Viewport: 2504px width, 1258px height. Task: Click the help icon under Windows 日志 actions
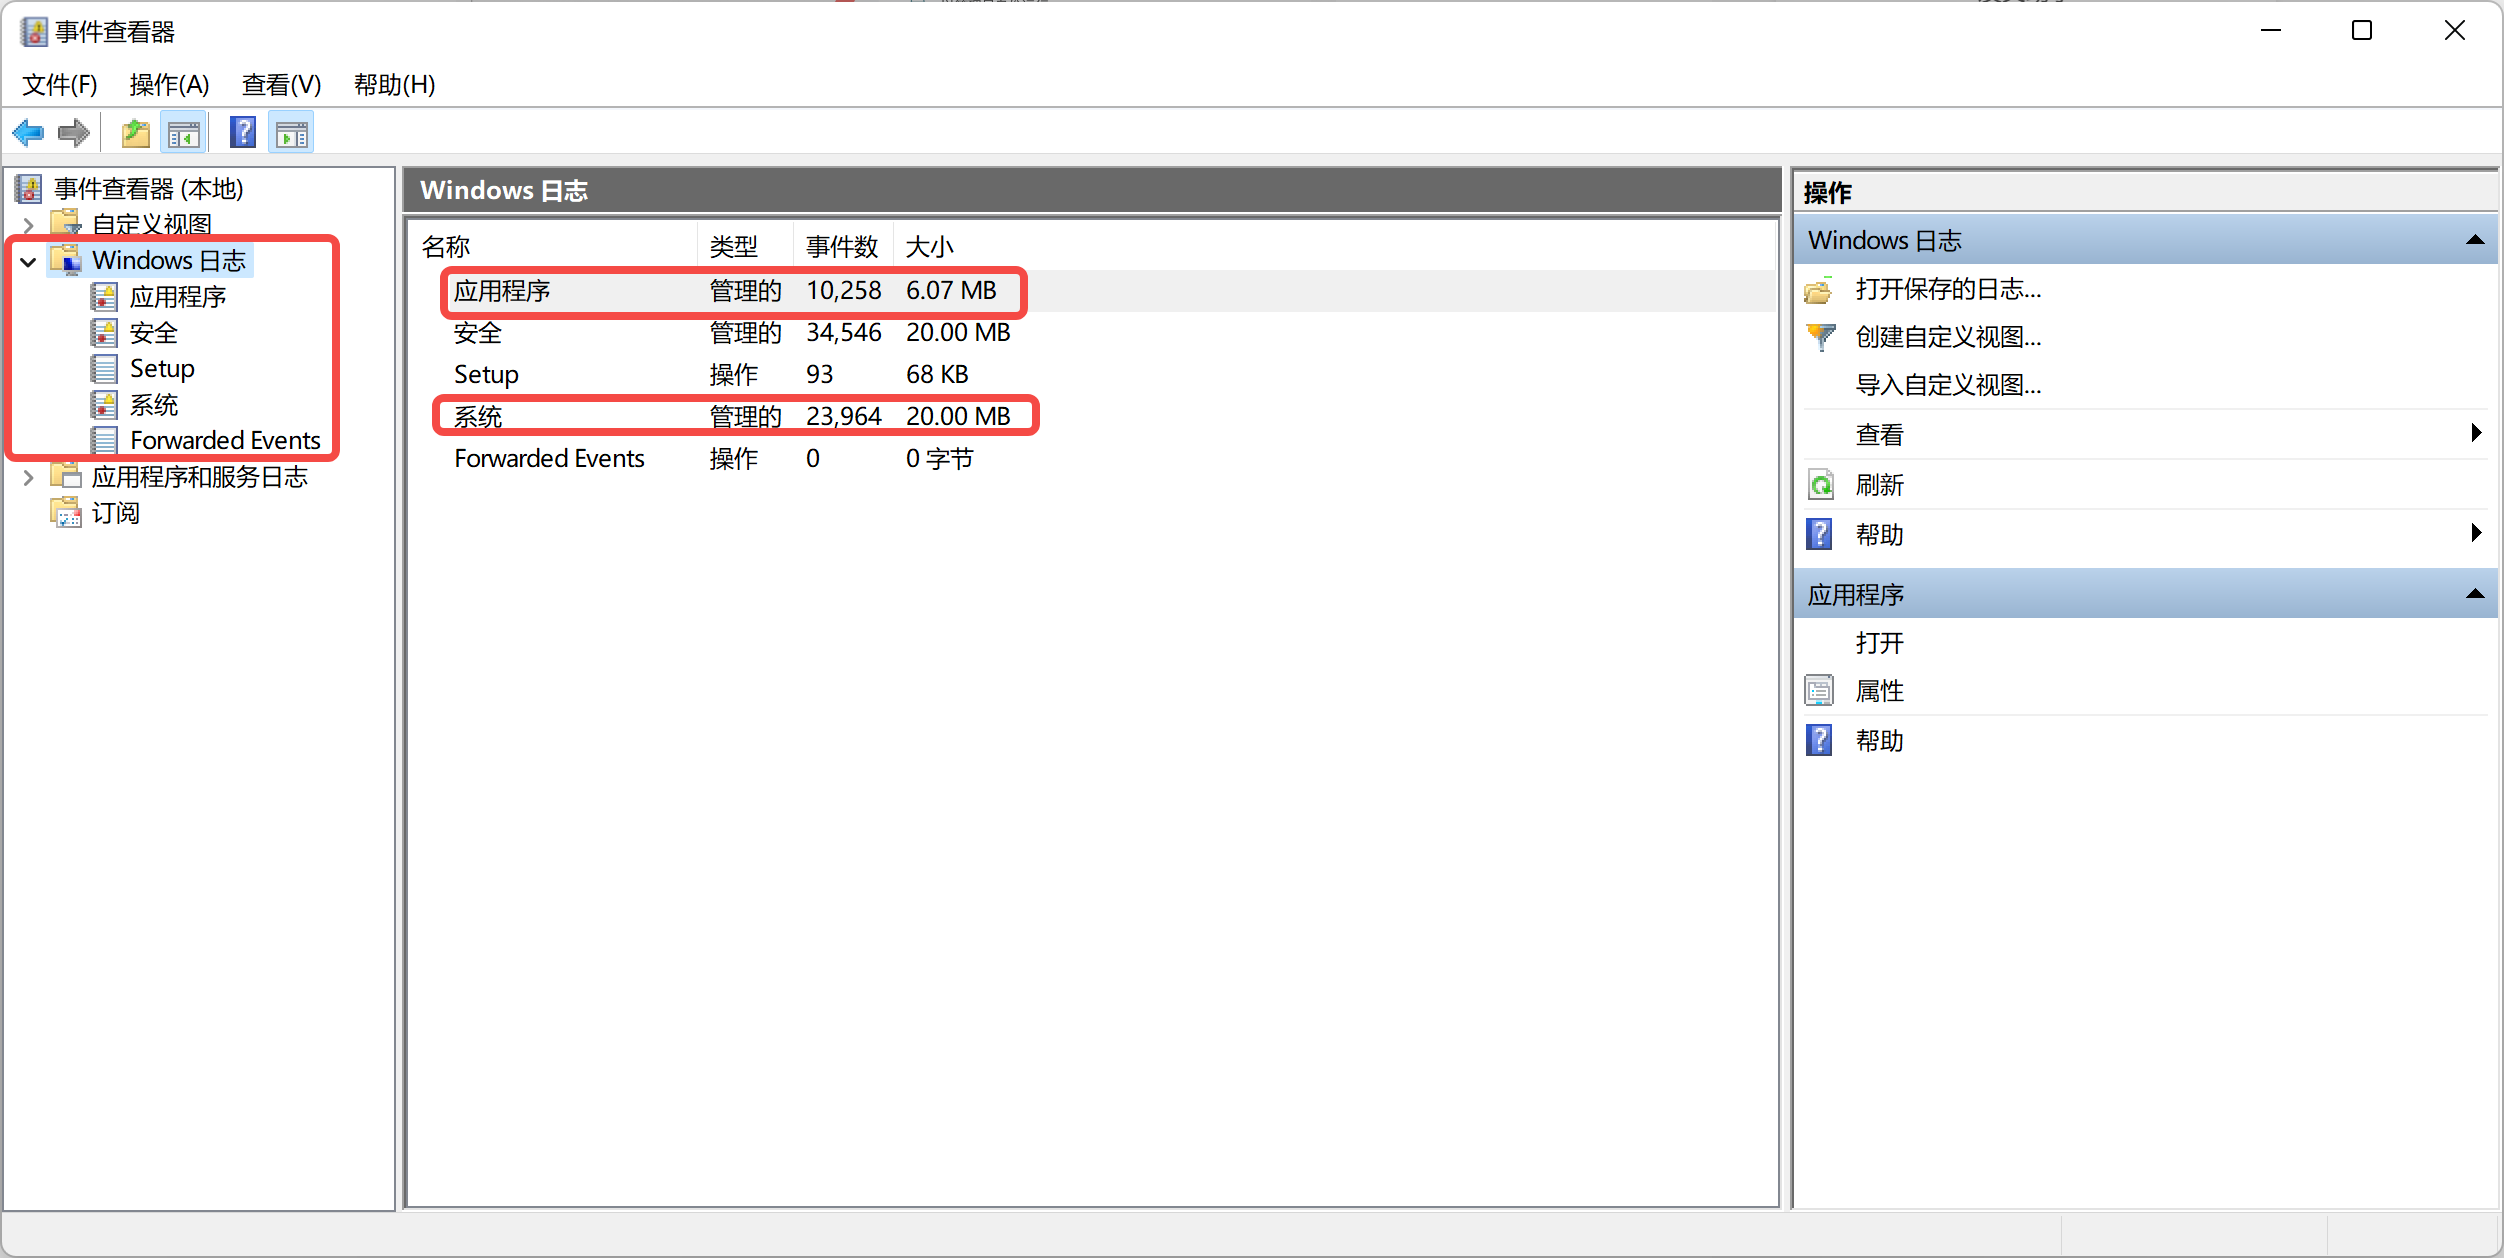1820,534
